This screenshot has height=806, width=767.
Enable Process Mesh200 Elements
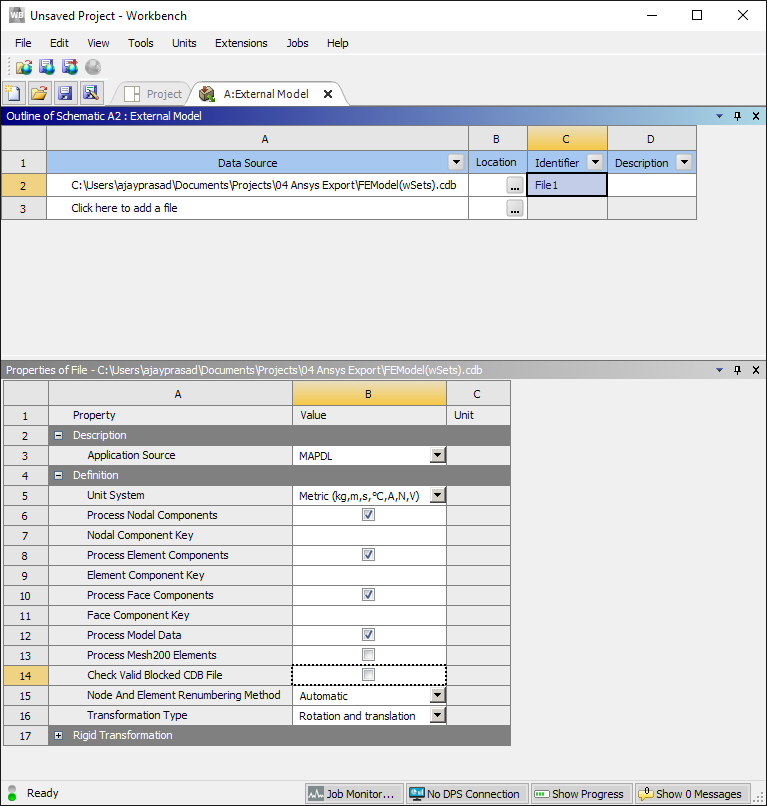[368, 654]
